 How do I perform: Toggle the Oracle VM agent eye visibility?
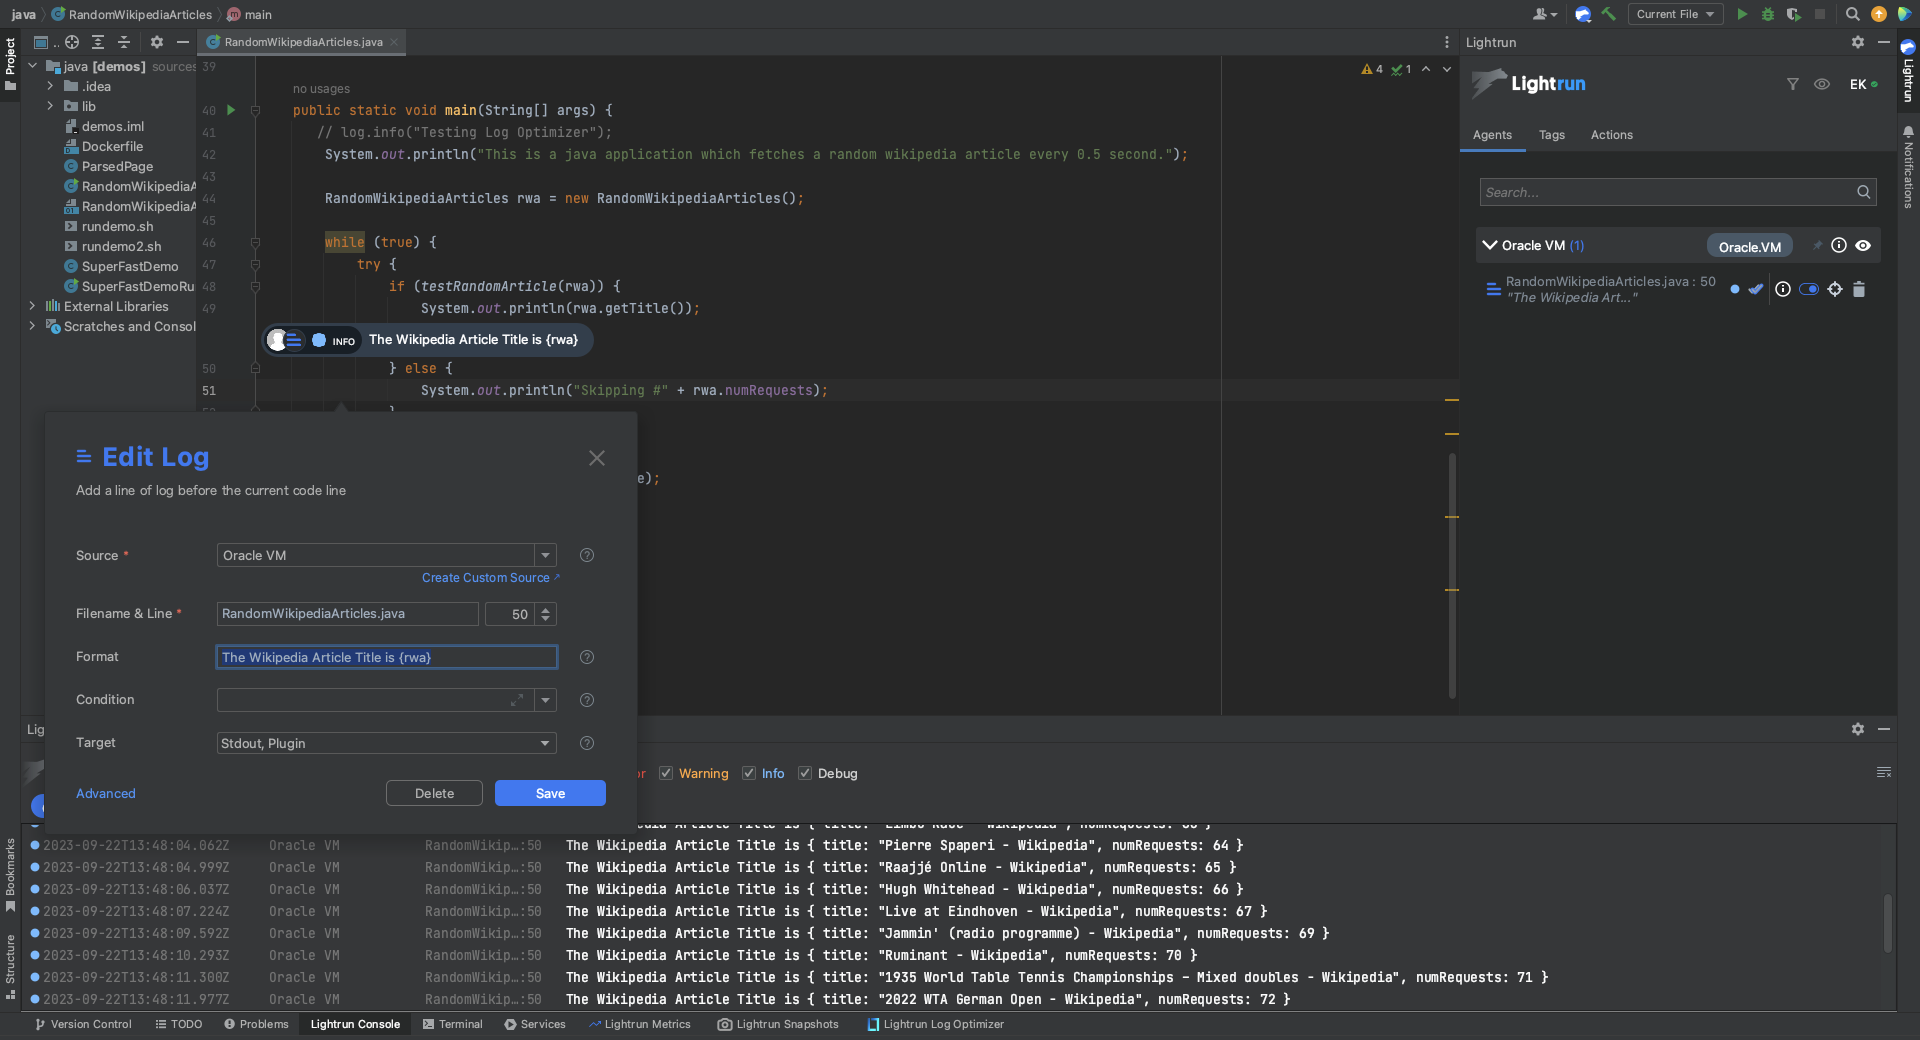[1863, 246]
